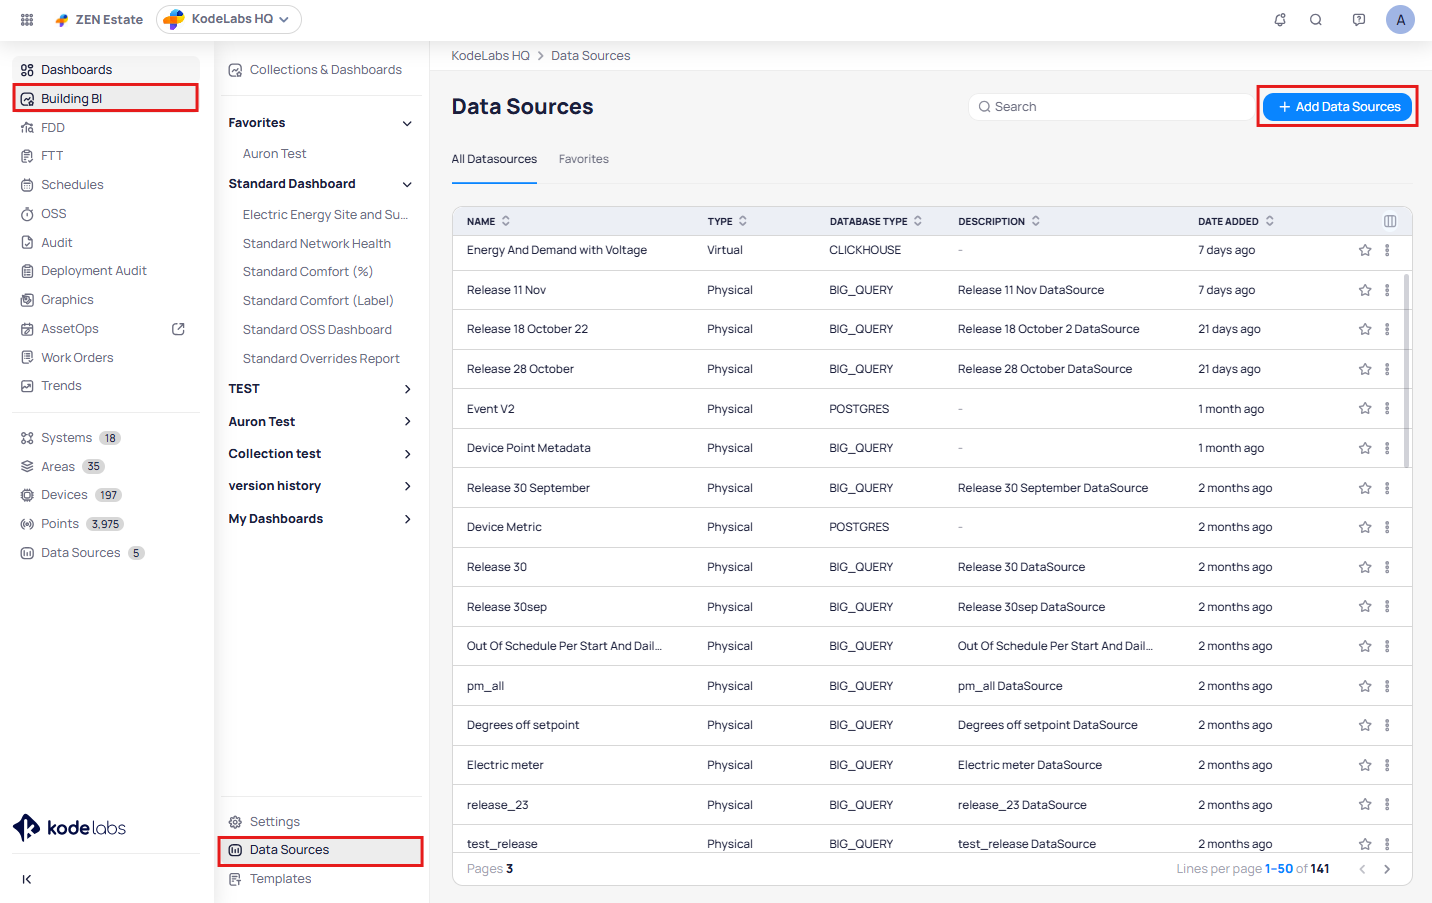Screen dimensions: 1432x903
Task: Collapse the sidebar with the bottom arrow icon
Action: tap(27, 879)
